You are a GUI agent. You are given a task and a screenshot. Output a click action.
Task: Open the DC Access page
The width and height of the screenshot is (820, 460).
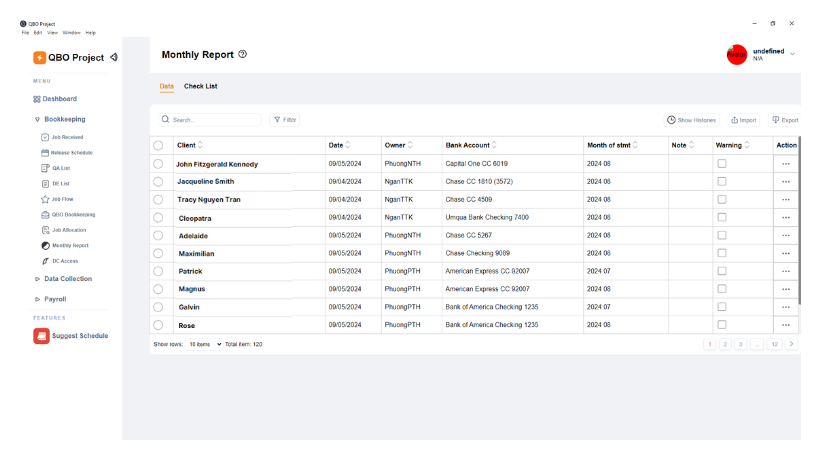[64, 261]
